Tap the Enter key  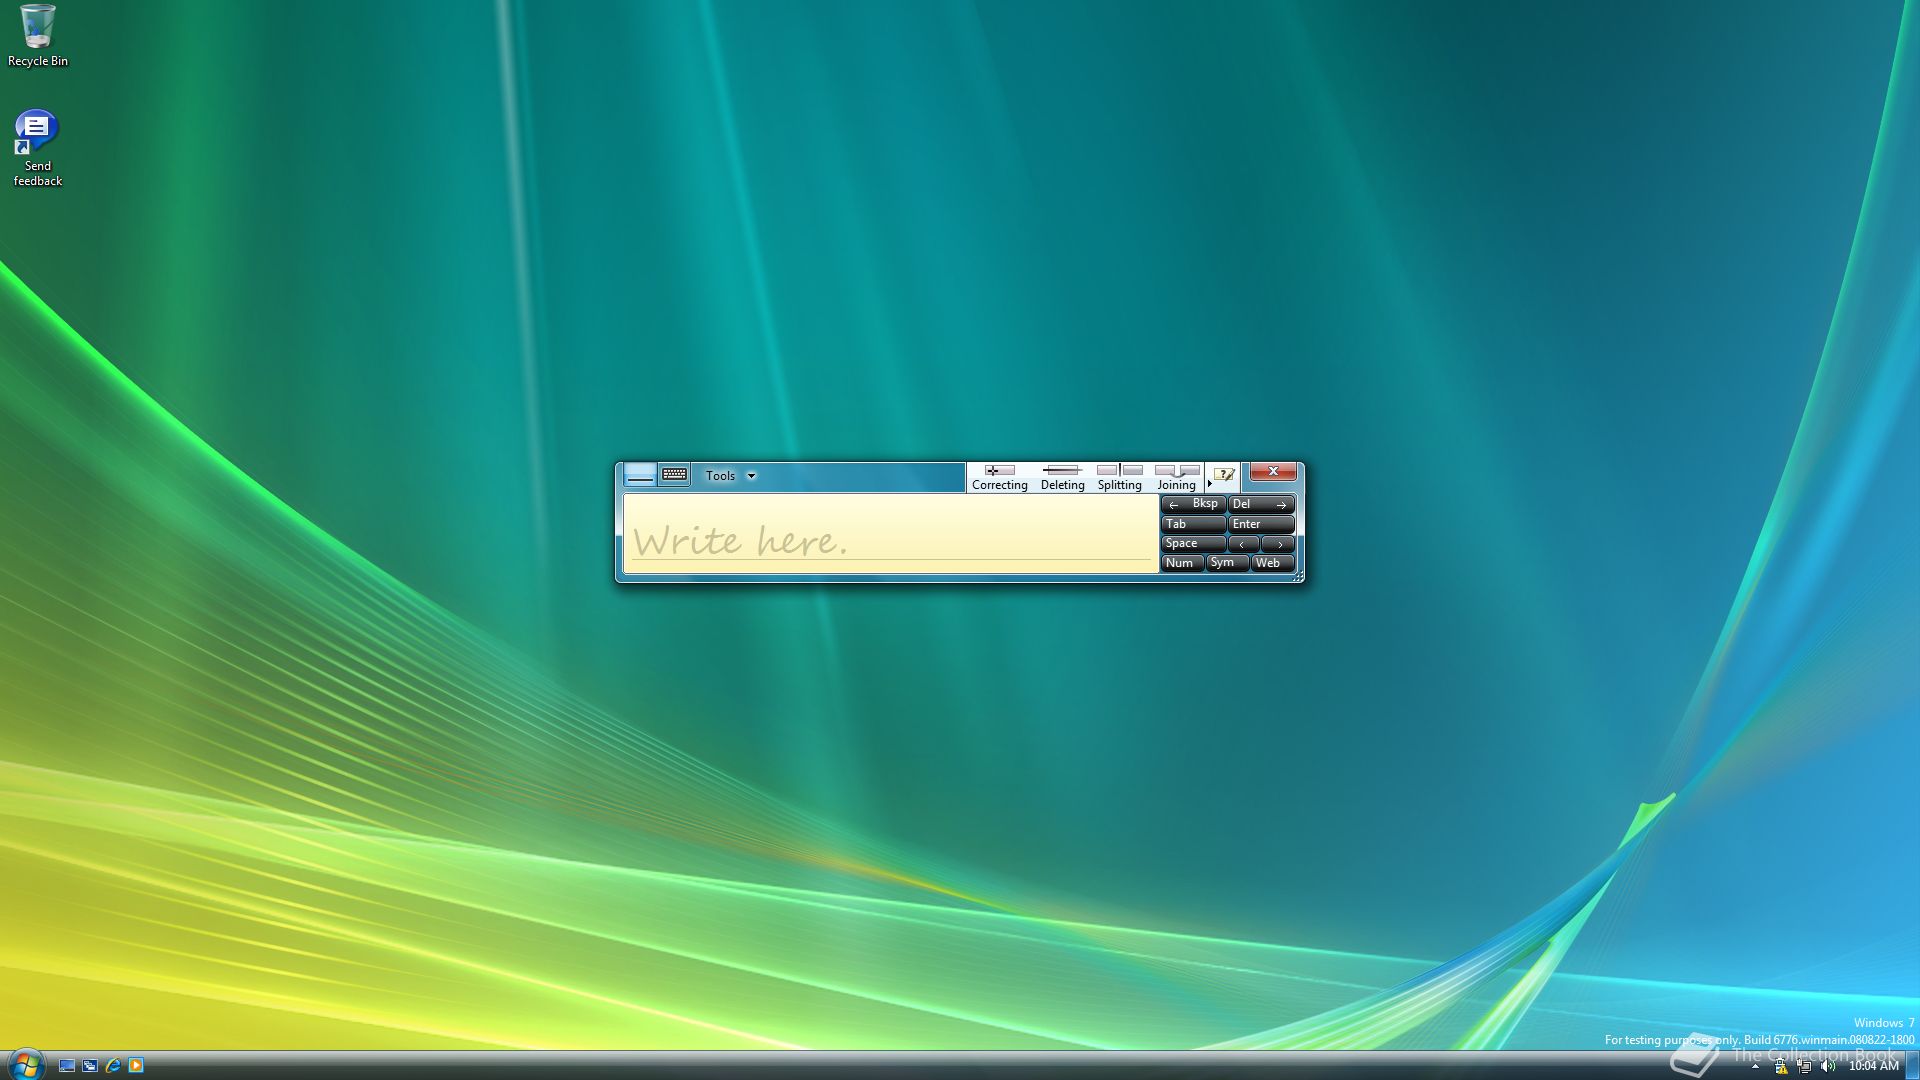(x=1261, y=524)
